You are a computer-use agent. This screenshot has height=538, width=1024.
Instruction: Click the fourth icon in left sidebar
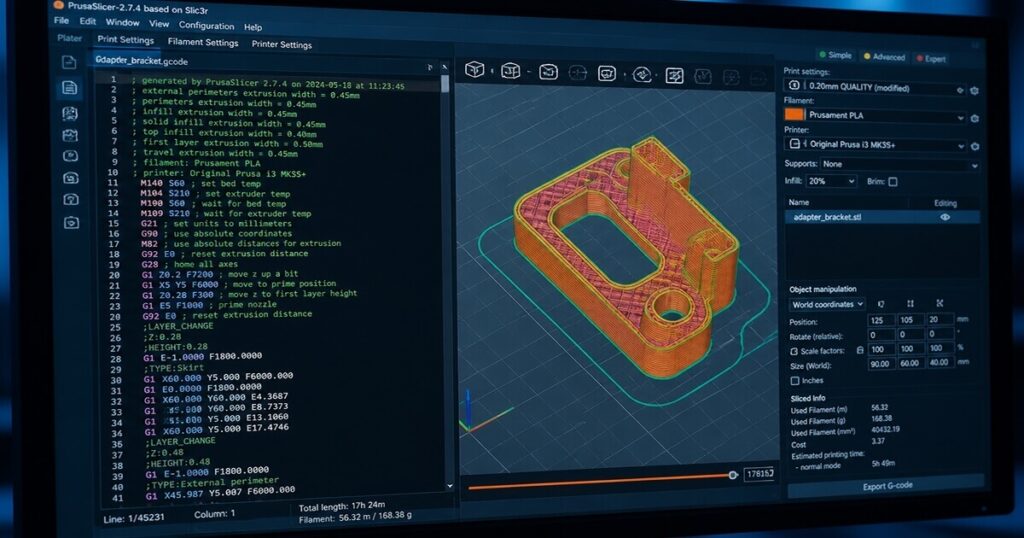click(70, 136)
